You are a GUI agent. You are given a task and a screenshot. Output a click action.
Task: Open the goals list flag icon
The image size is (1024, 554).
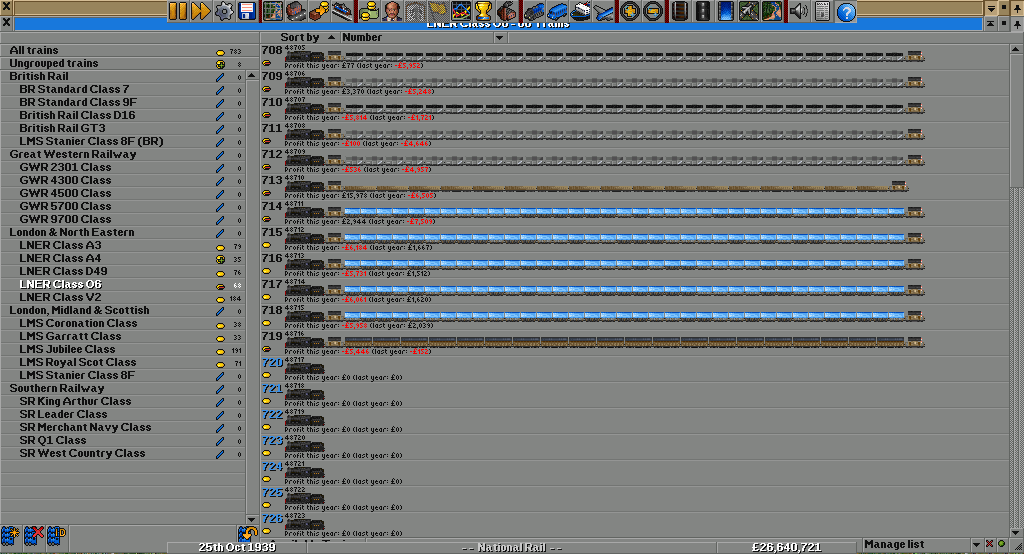[x=438, y=11]
